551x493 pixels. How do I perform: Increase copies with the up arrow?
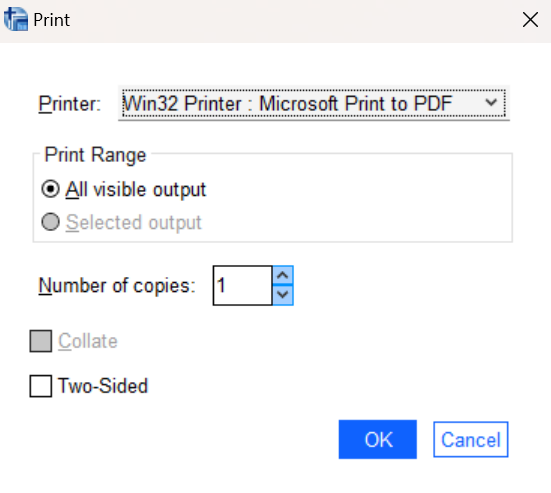click(283, 275)
